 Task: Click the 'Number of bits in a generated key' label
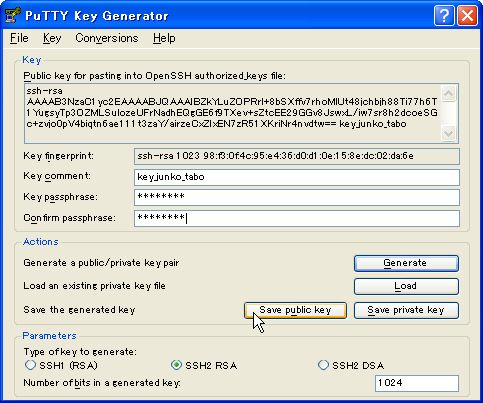[x=102, y=383]
